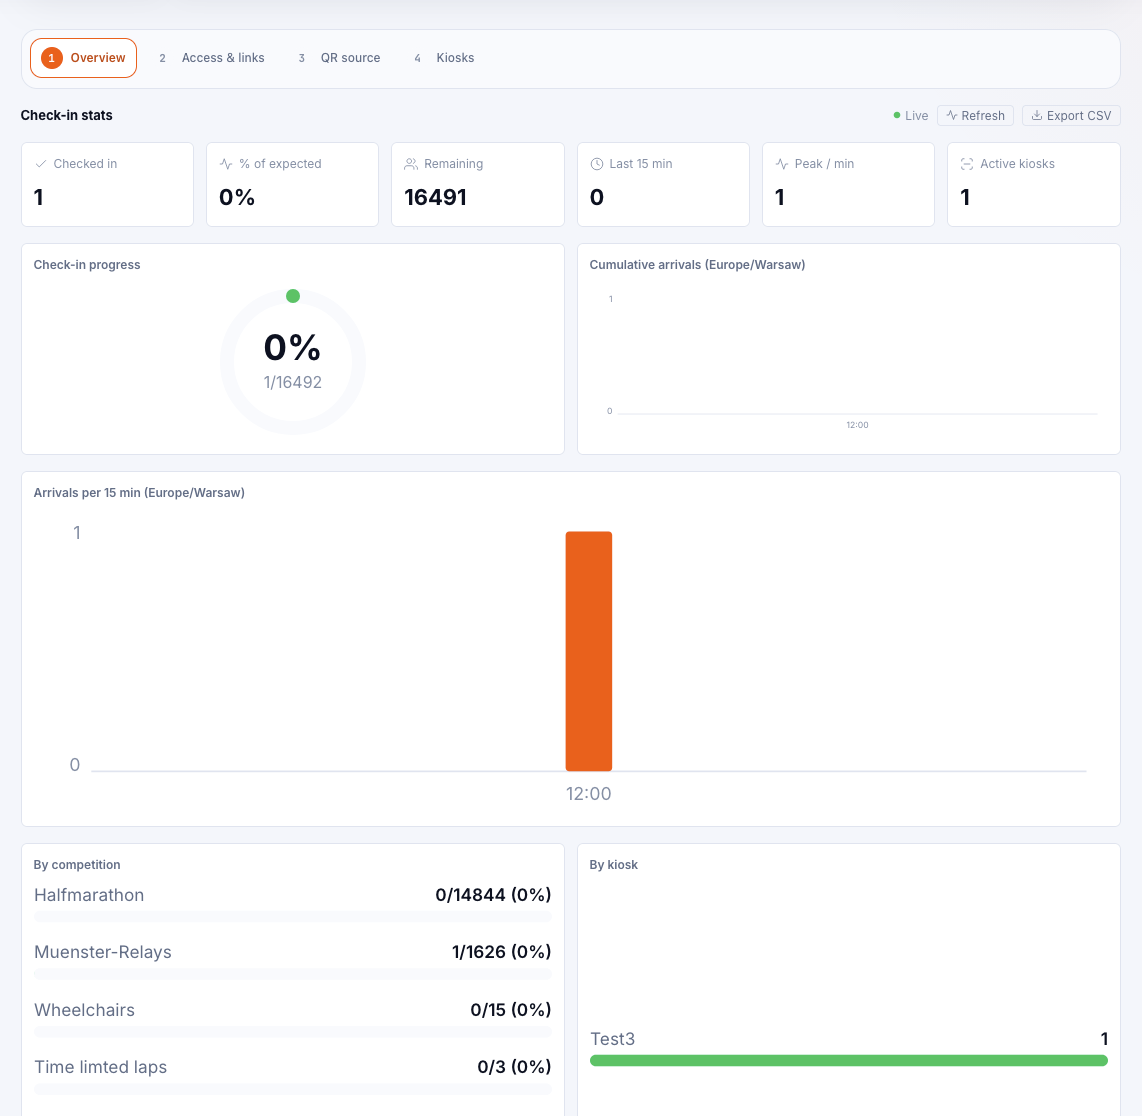Click the orange step 1 badge
Screen dimensions: 1142x1116
pyautogui.click(x=52, y=58)
